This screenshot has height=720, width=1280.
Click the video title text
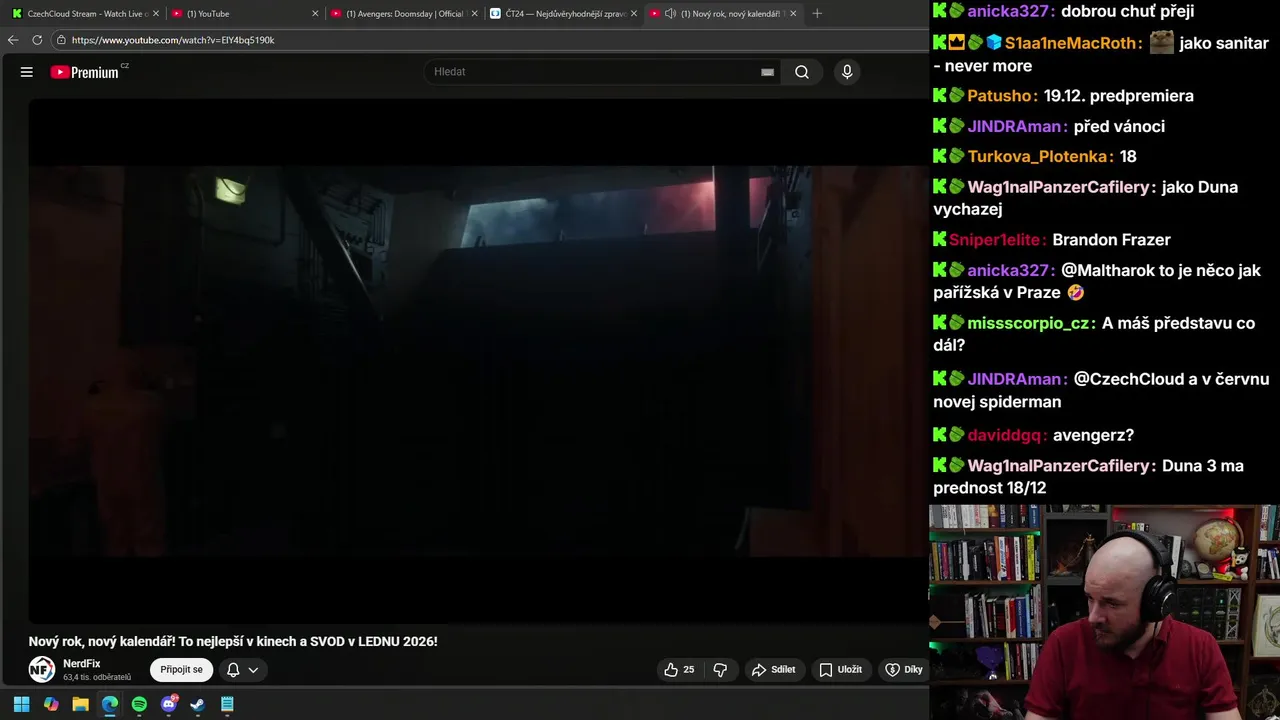pos(233,641)
